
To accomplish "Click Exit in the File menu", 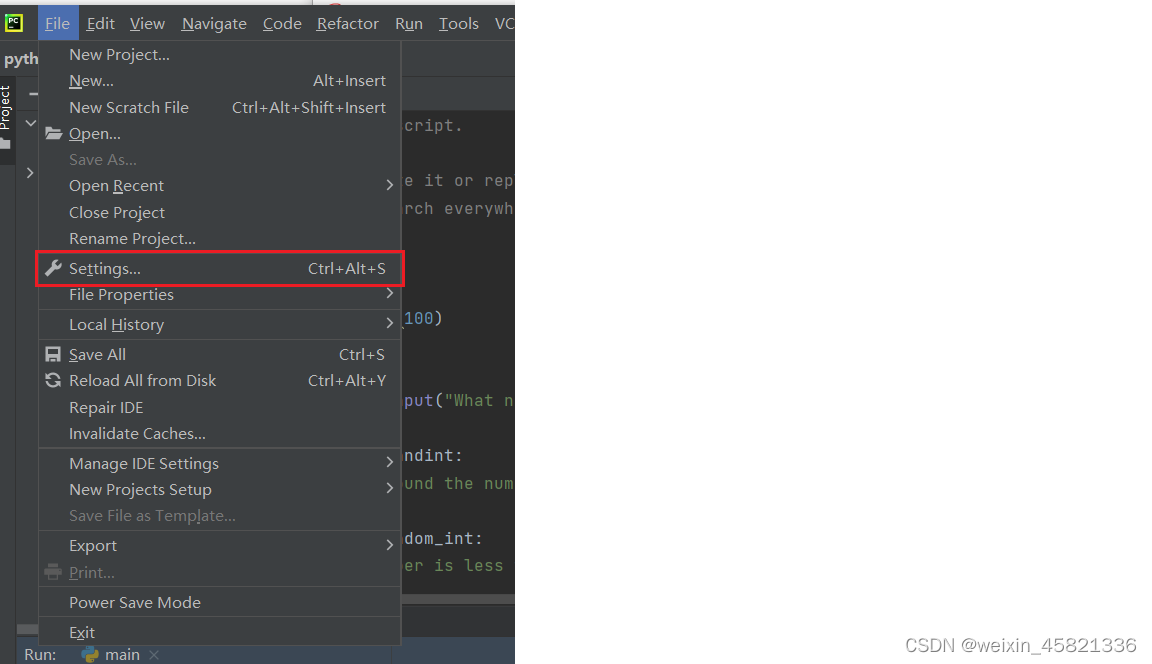I will pos(82,633).
